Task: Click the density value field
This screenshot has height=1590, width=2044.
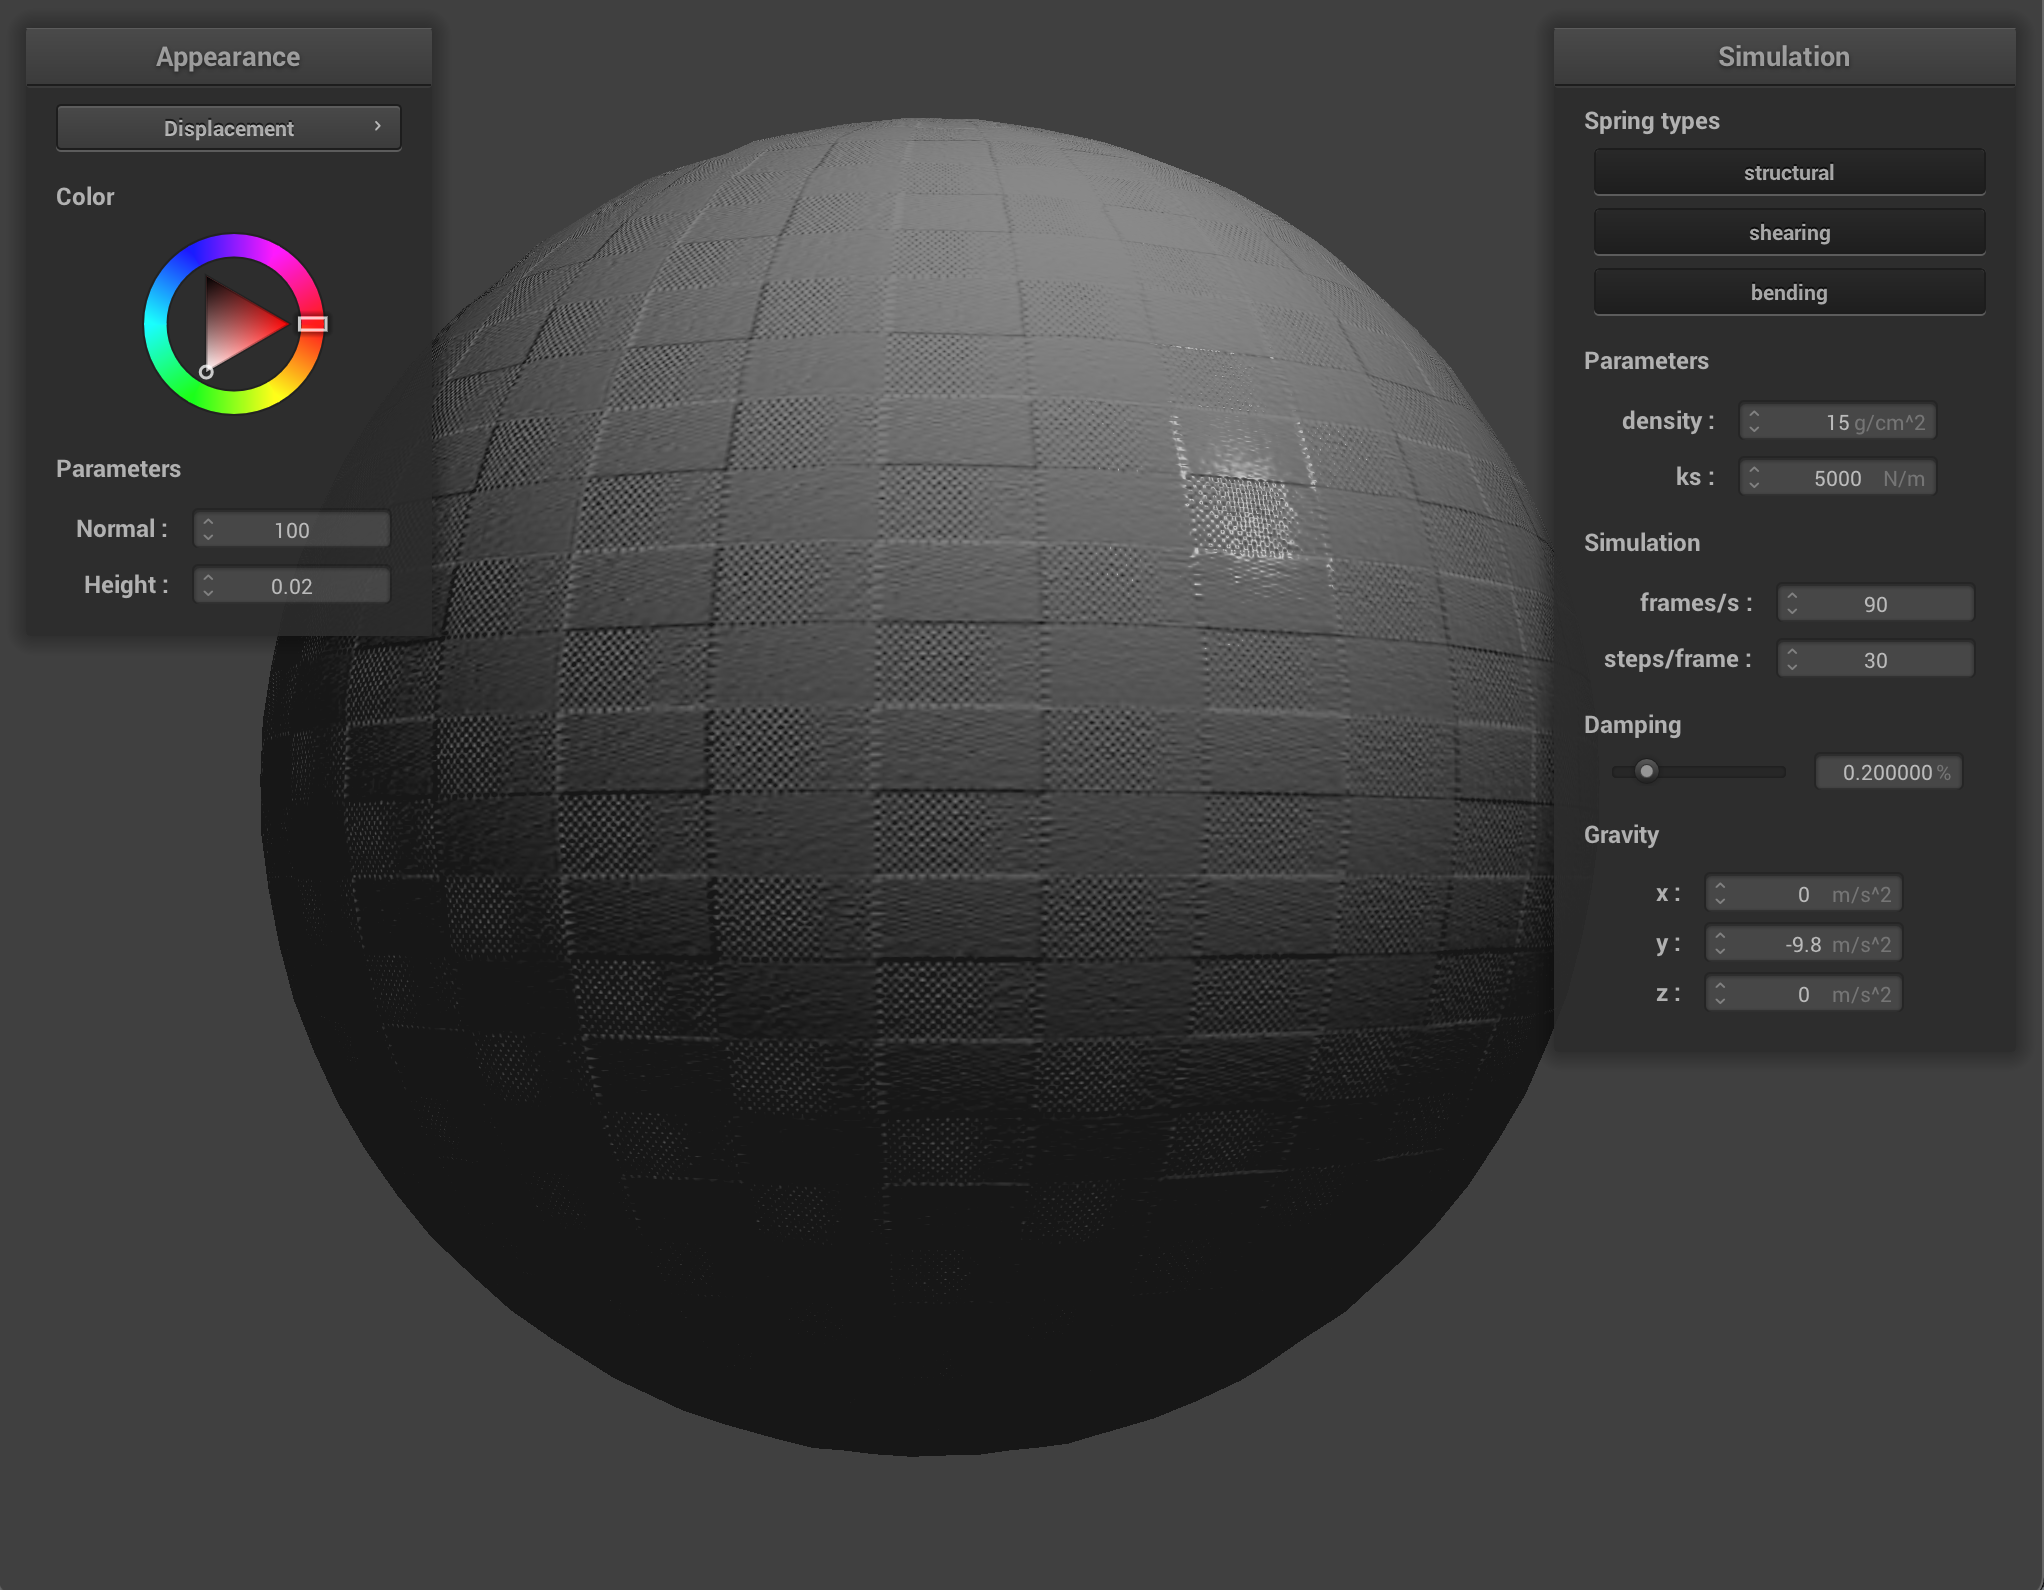Action: point(1838,422)
